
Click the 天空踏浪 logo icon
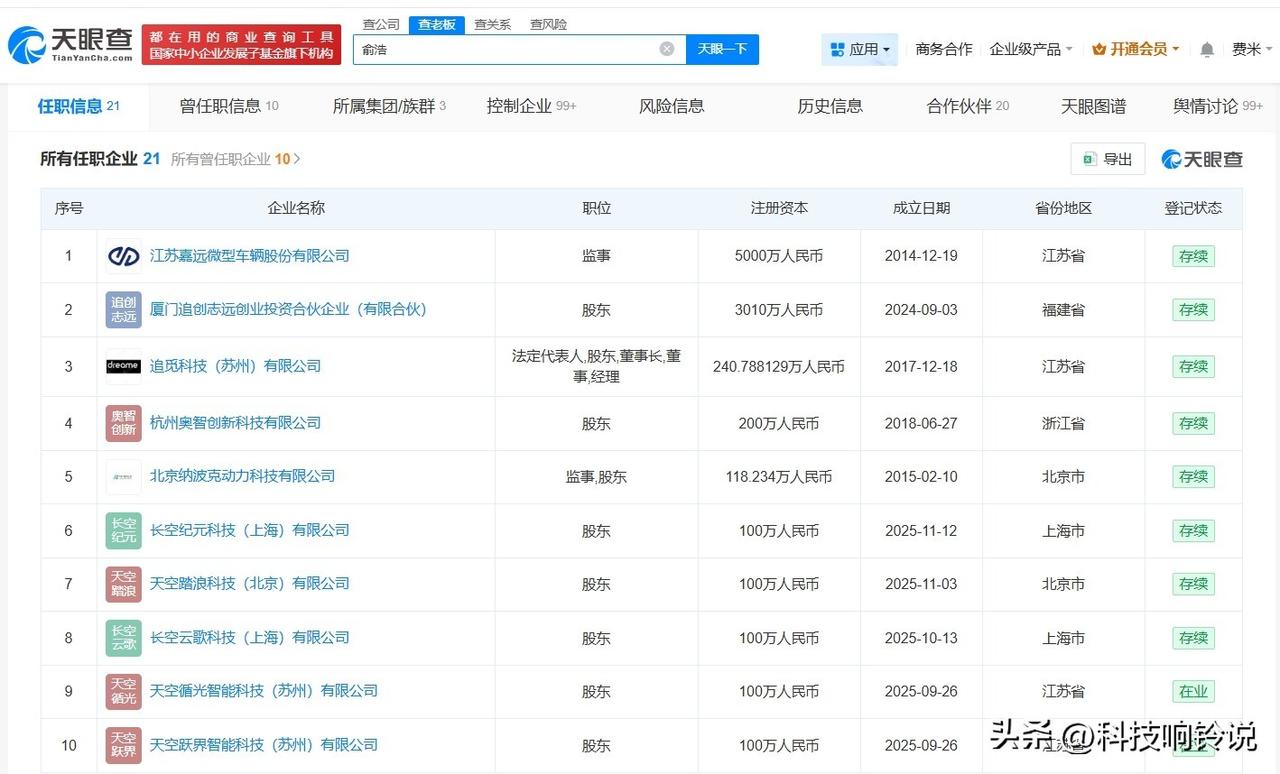[122, 584]
